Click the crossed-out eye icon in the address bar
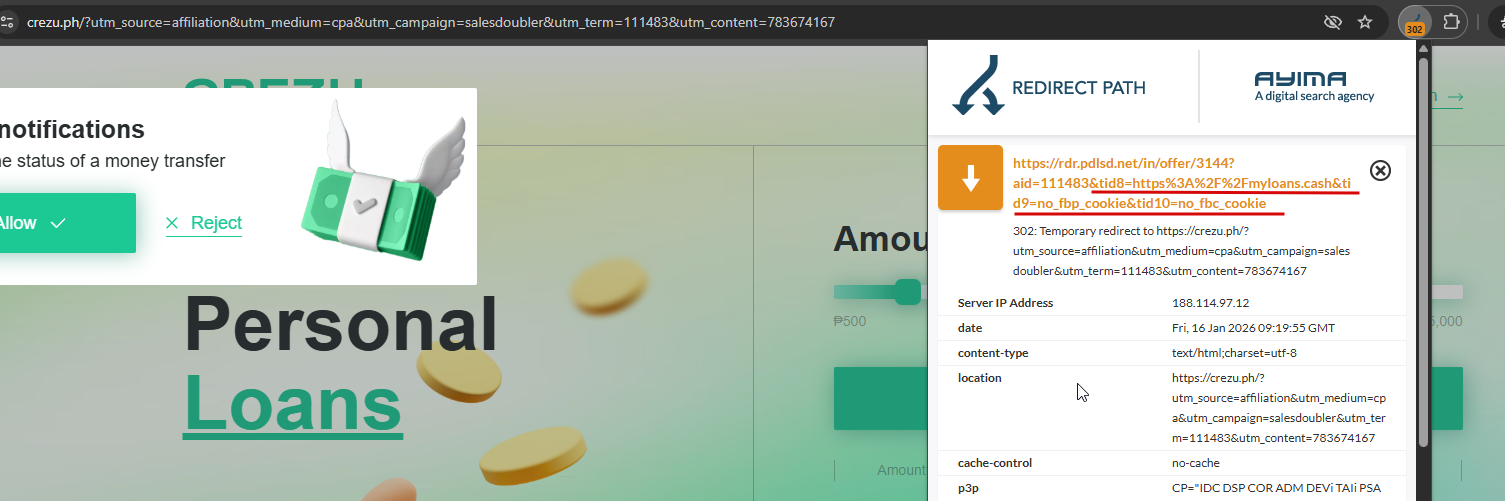1505x501 pixels. (x=1331, y=22)
